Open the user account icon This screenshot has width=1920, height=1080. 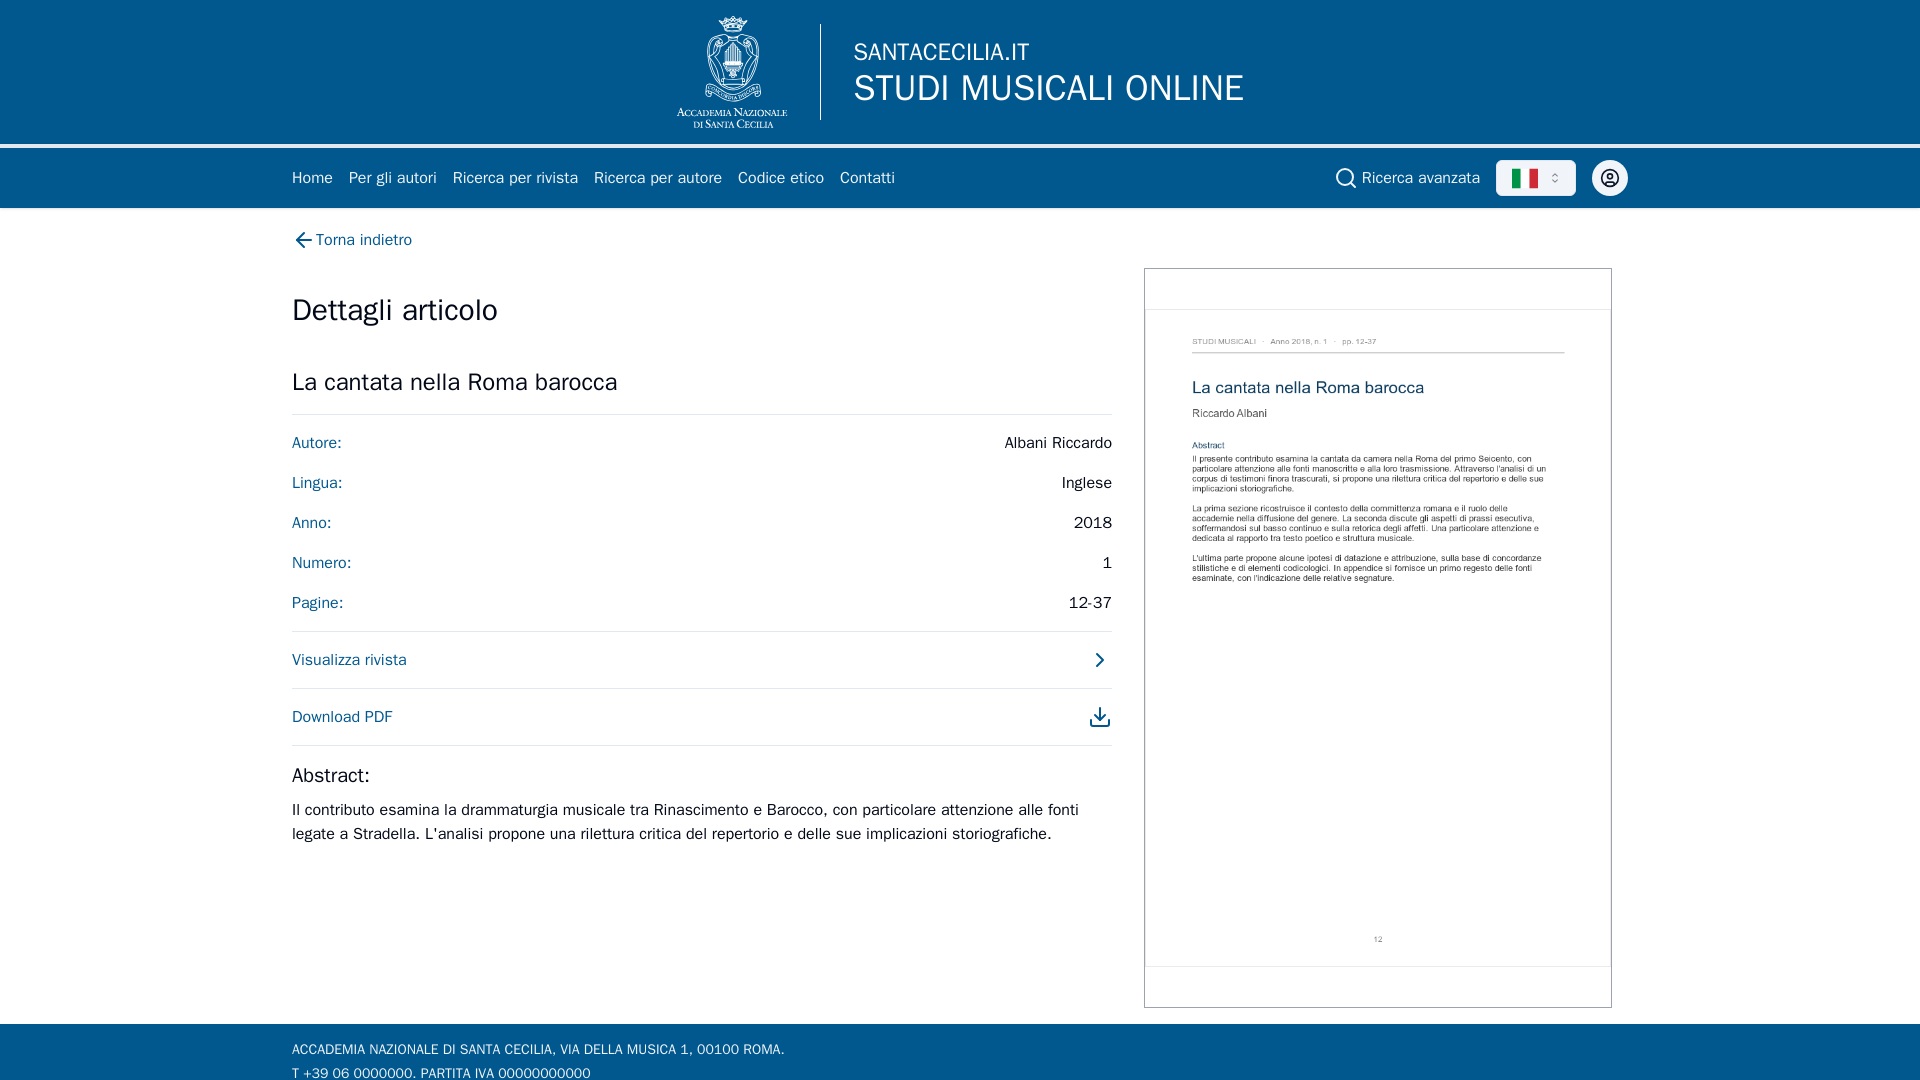coord(1609,178)
